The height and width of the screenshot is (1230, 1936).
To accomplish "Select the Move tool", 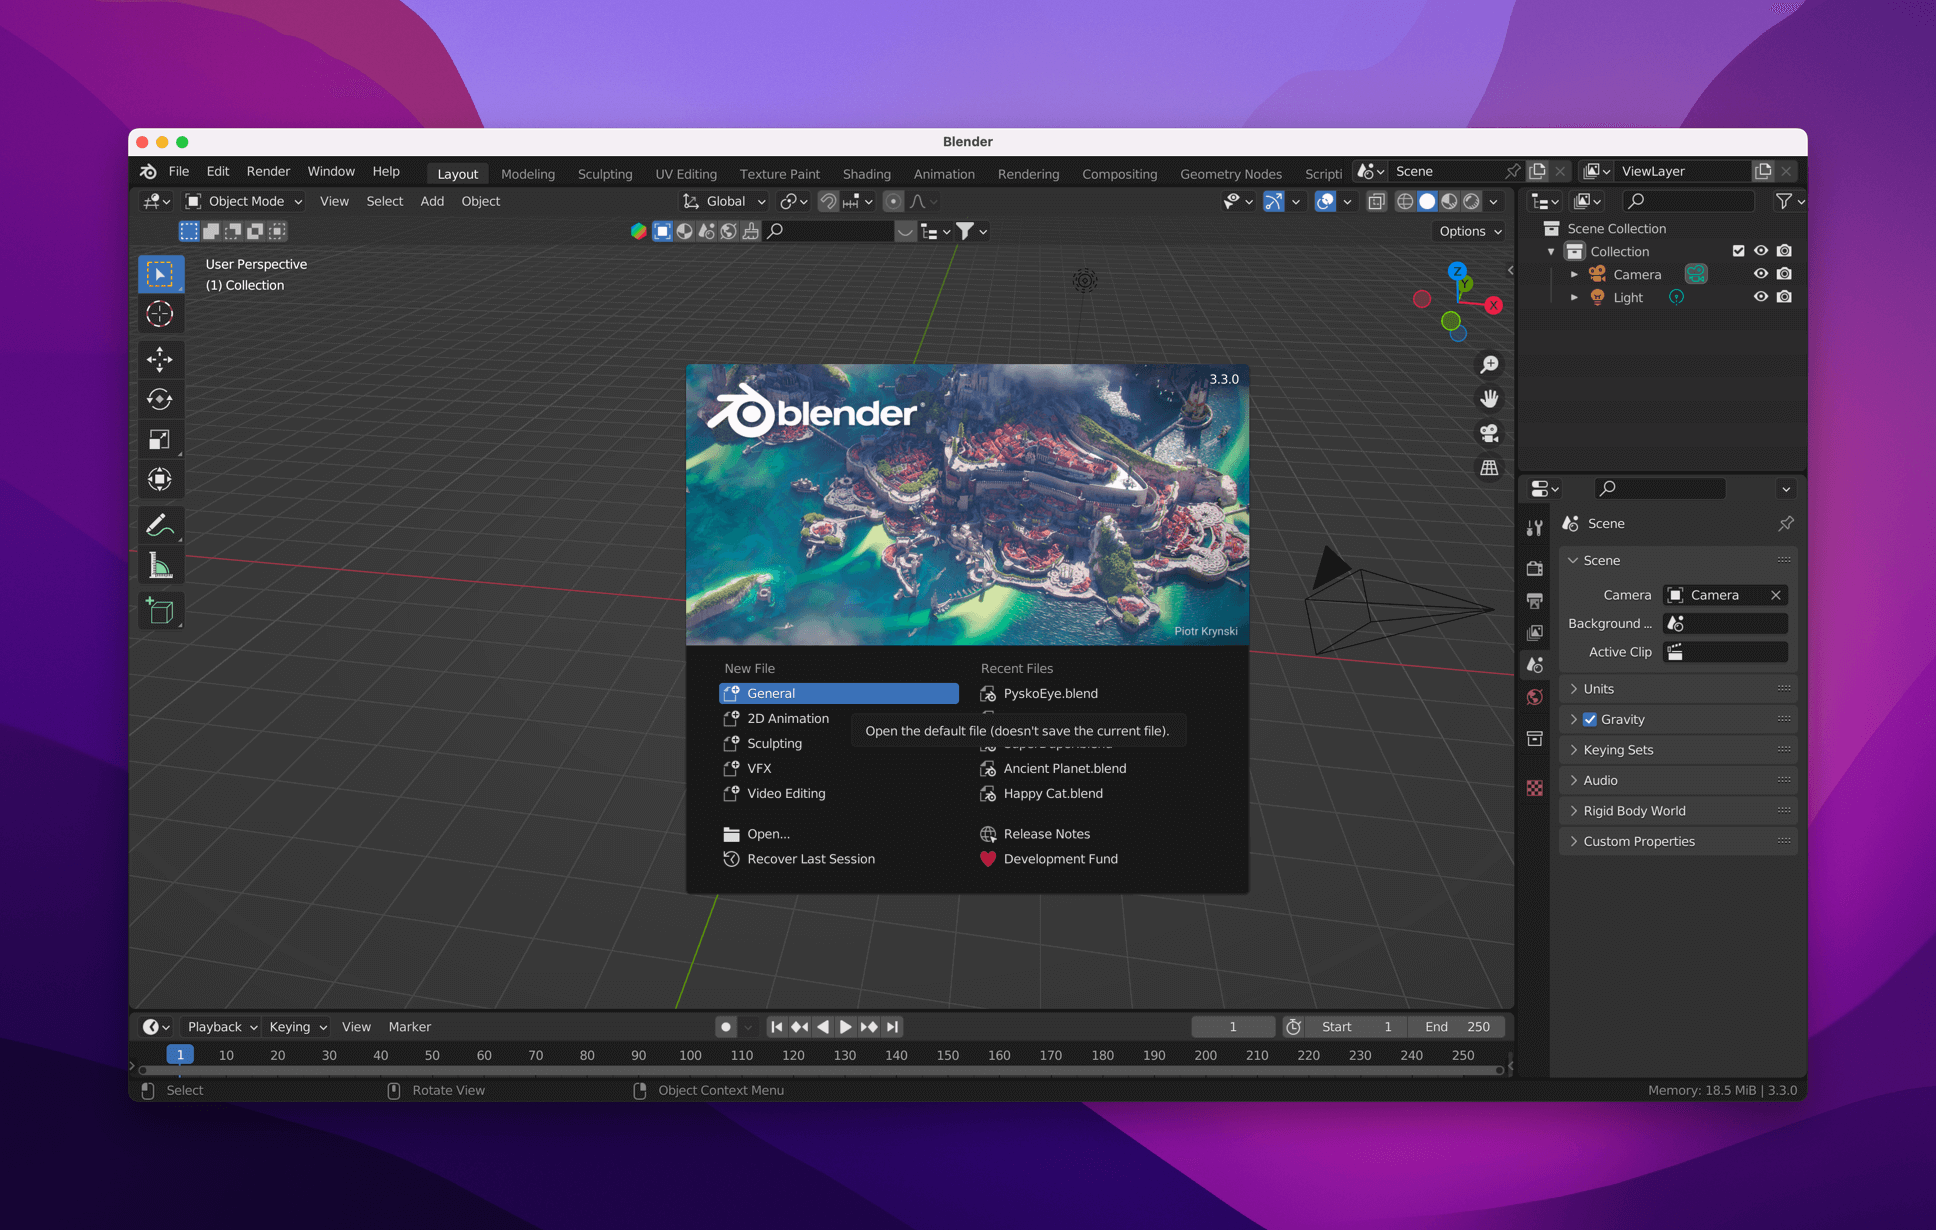I will [160, 359].
